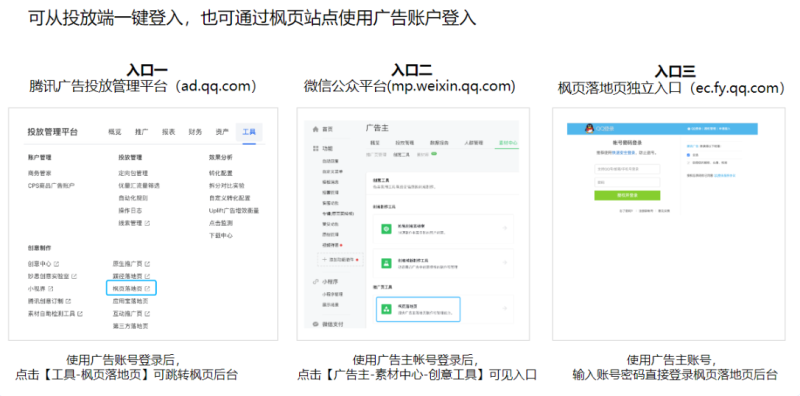Click external-link icon beside 枫页落地页
Image resolution: width=800 pixels, height=396 pixels.
pos(147,288)
